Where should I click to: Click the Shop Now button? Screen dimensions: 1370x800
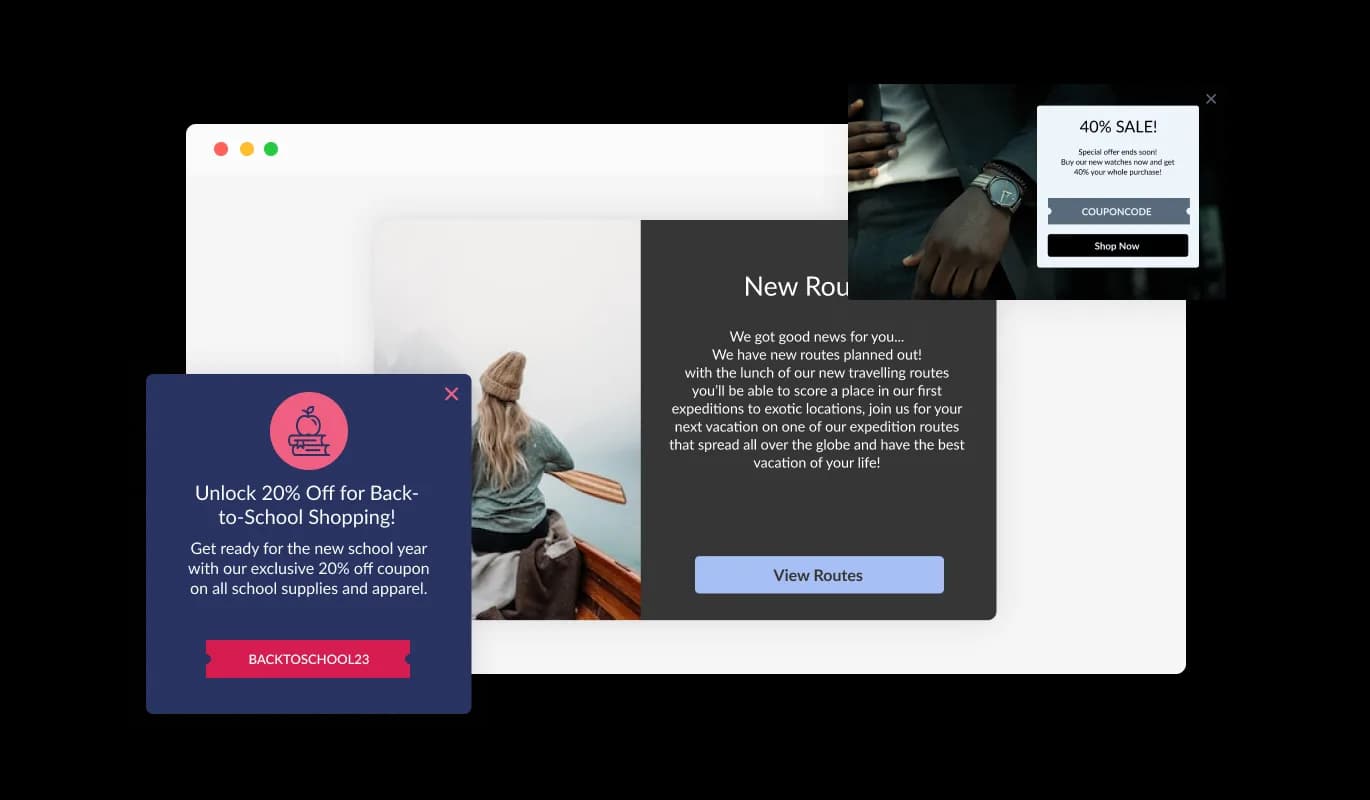[1117, 246]
